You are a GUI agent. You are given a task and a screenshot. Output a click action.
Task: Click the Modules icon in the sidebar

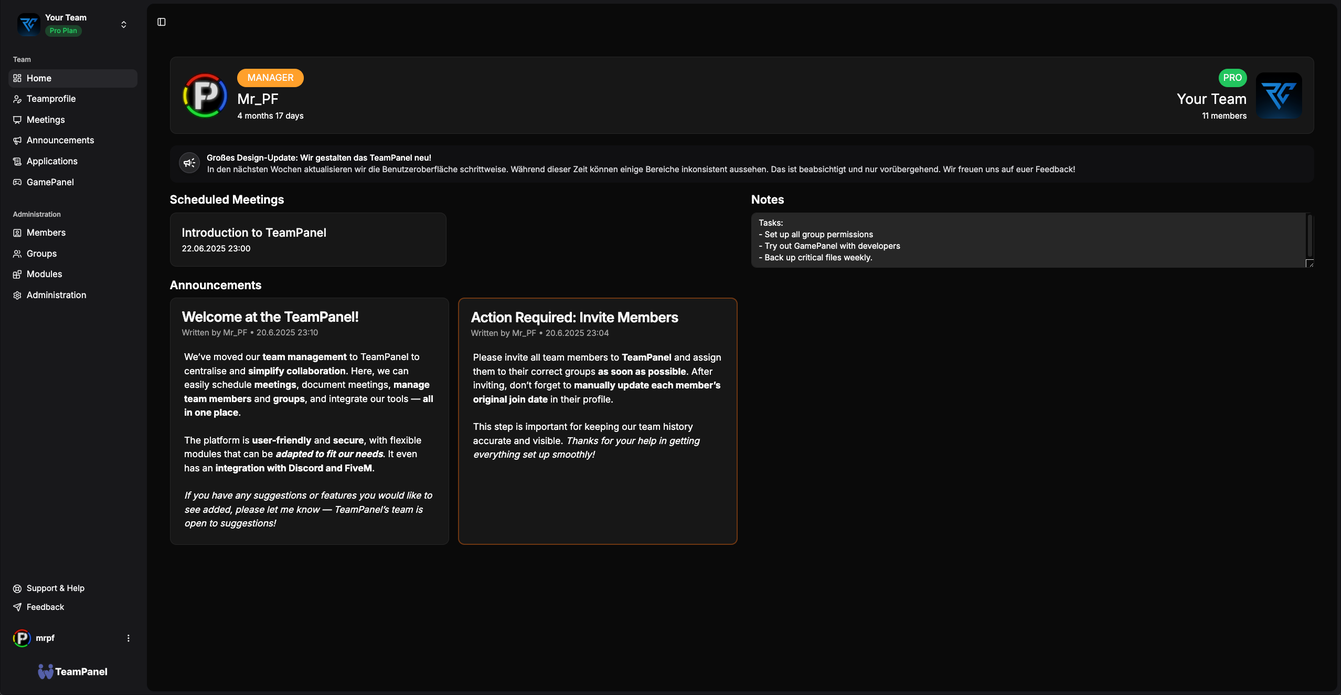click(17, 274)
